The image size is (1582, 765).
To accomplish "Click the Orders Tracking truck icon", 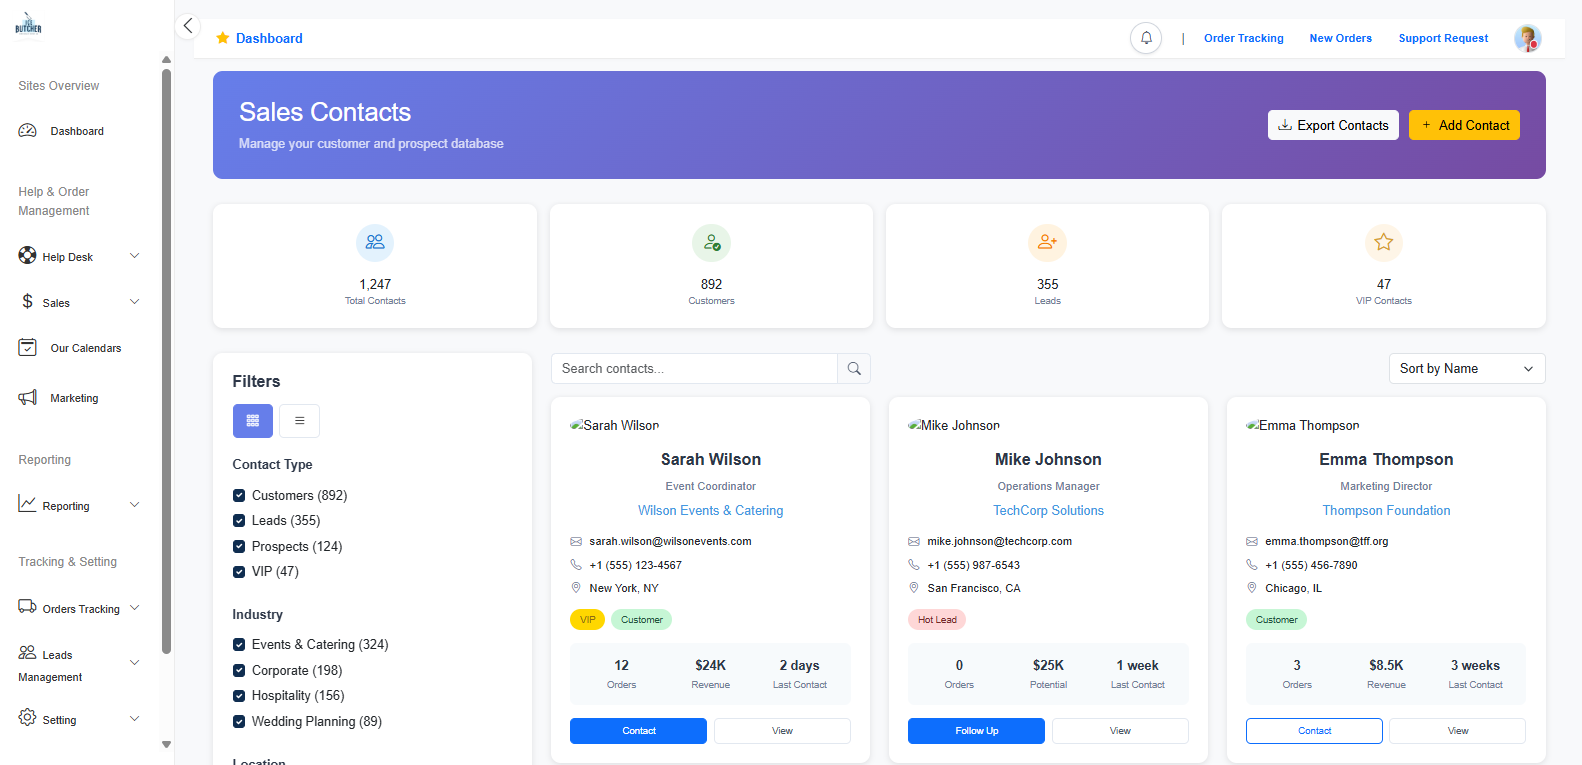I will coord(28,606).
